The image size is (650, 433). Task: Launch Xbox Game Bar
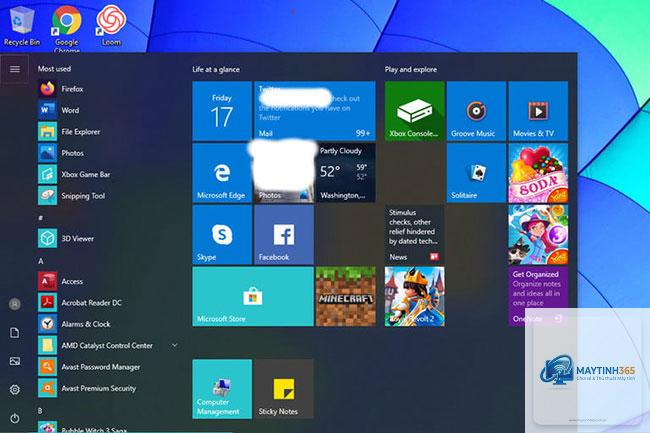click(108, 174)
